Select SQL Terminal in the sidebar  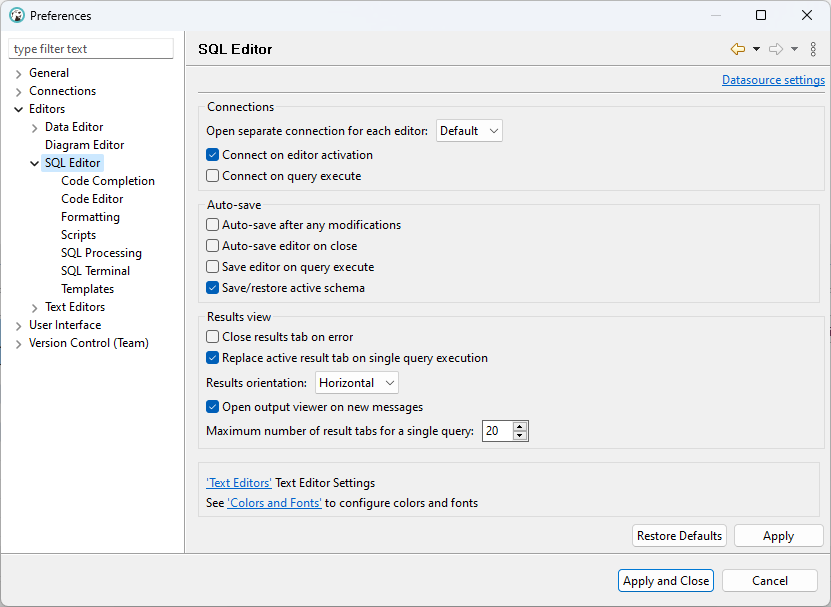[x=95, y=270]
